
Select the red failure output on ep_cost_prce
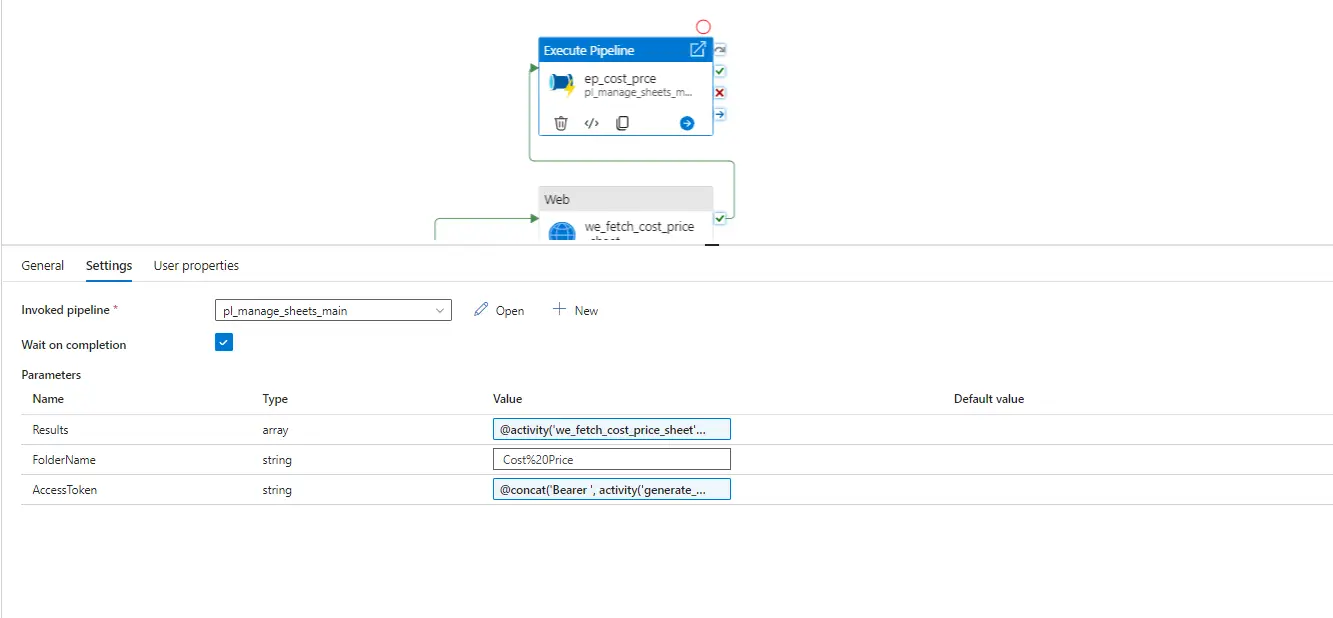(719, 92)
